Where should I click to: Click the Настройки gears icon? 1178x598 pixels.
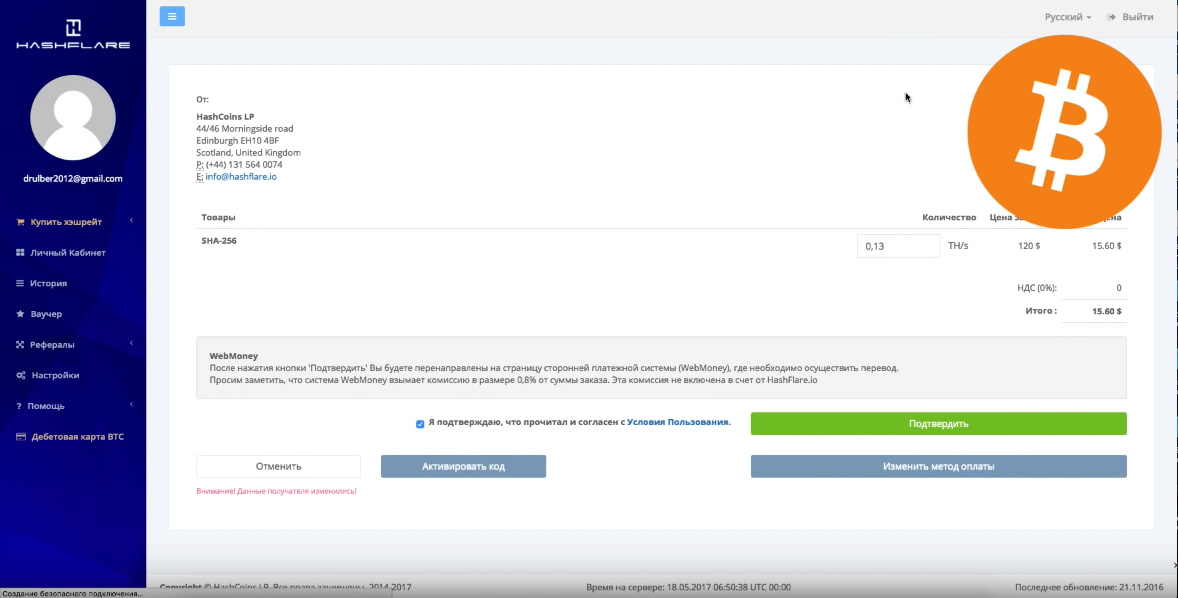click(x=20, y=375)
